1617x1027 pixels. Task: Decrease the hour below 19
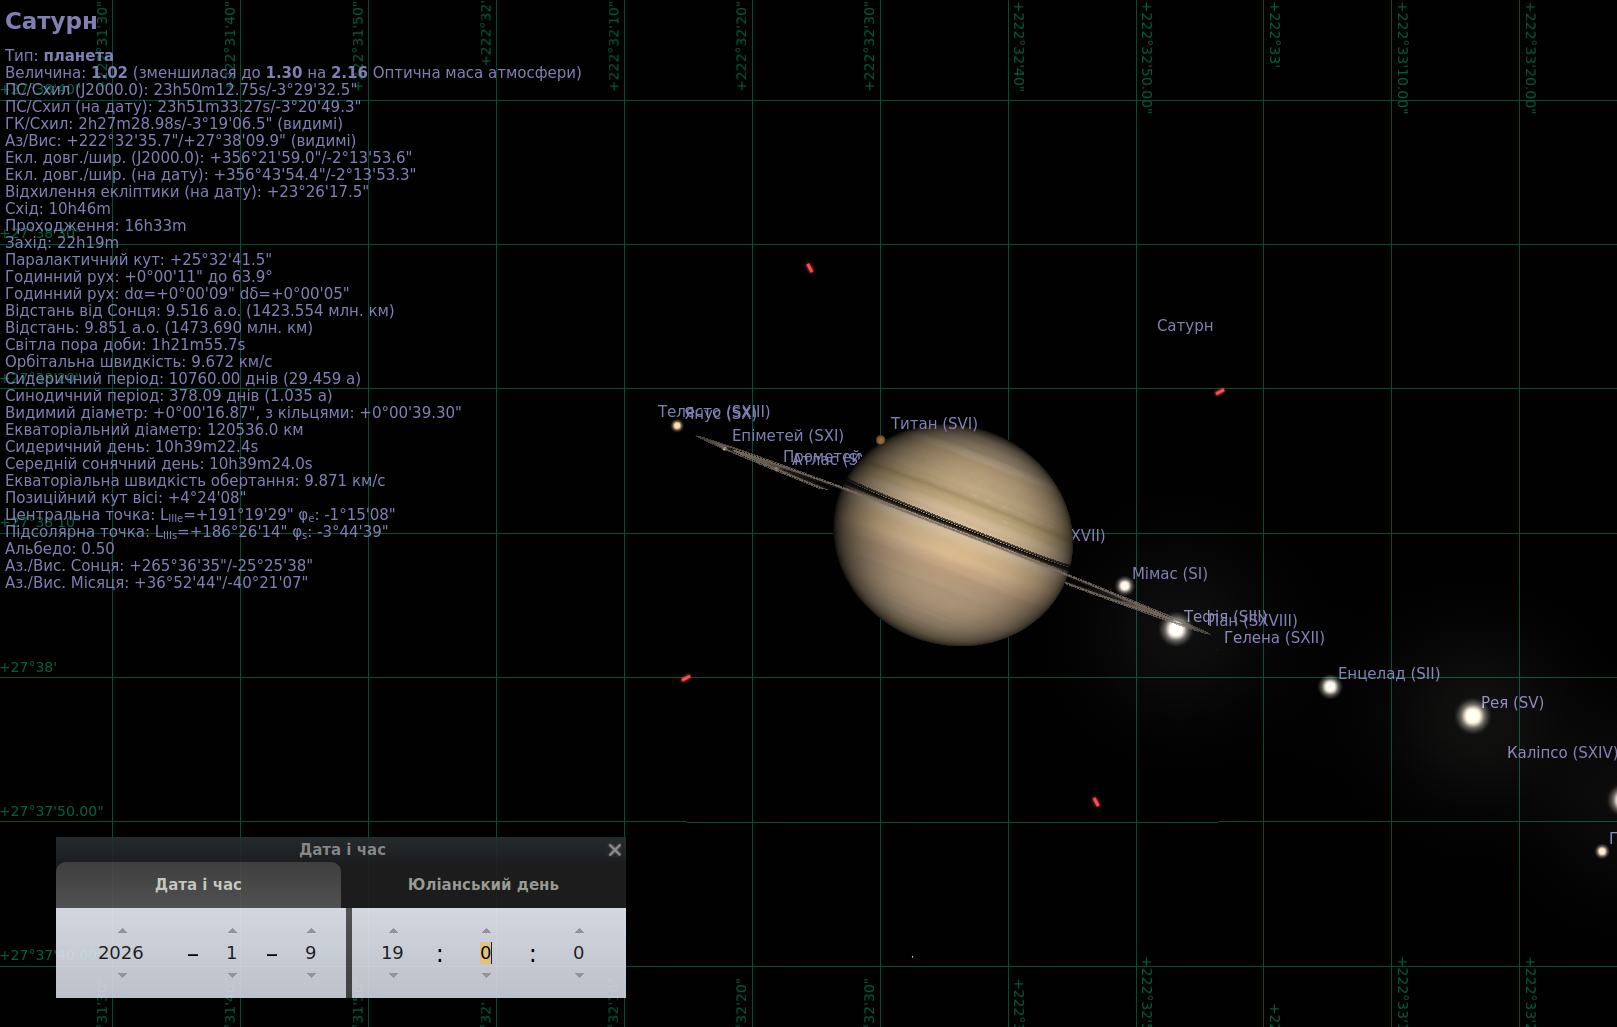393,975
